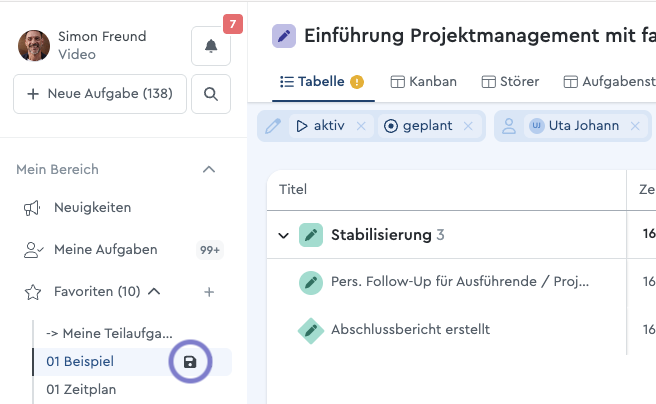The width and height of the screenshot is (656, 404).
Task: Remove the geplant filter chip
Action: pyautogui.click(x=468, y=126)
